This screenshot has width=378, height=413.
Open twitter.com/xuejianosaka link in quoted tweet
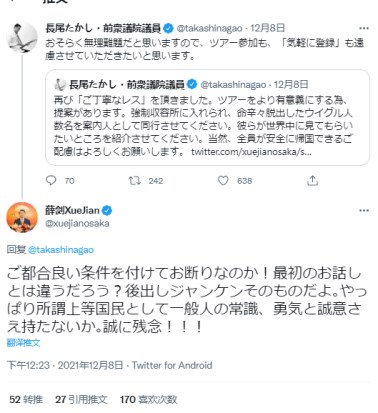click(x=251, y=152)
